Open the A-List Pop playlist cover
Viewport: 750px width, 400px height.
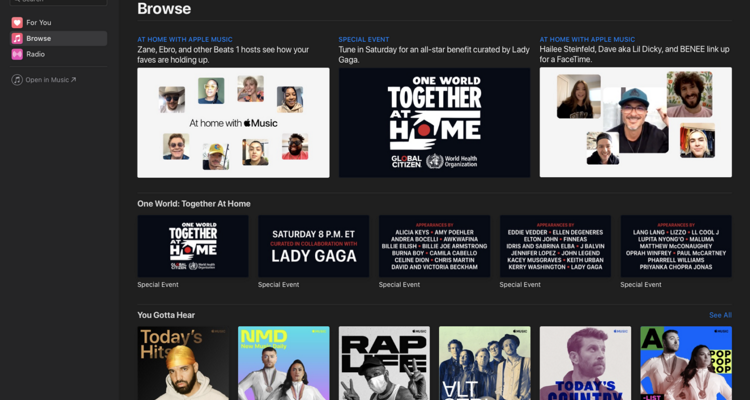(x=686, y=363)
